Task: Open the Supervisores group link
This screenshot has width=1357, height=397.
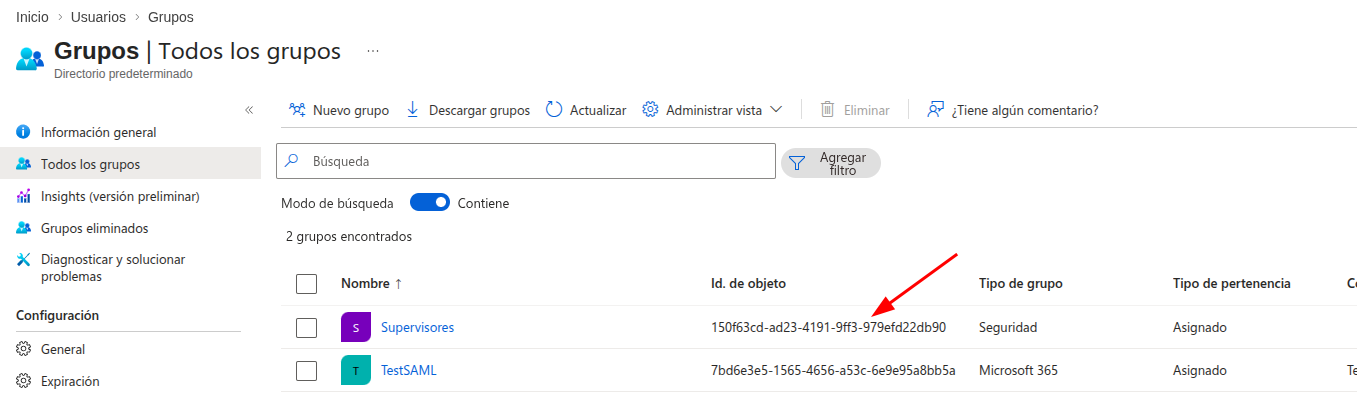Action: [417, 328]
